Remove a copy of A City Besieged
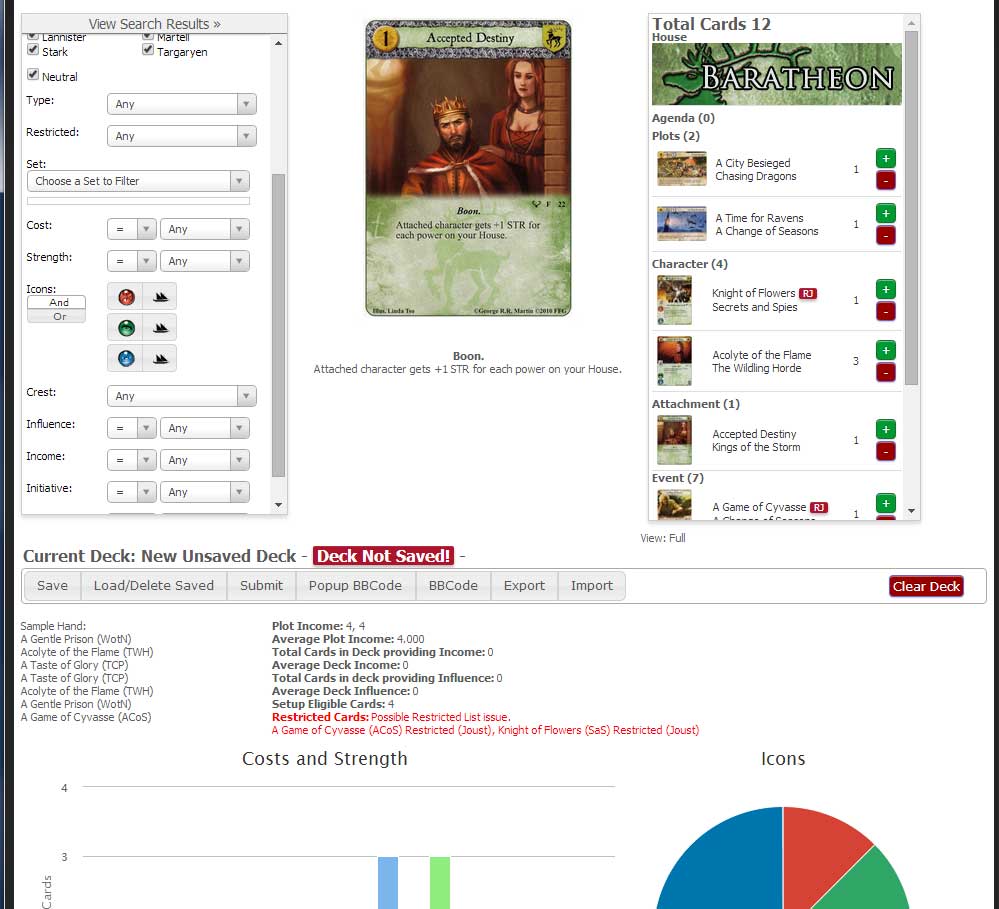The image size is (999, 909). coord(886,180)
